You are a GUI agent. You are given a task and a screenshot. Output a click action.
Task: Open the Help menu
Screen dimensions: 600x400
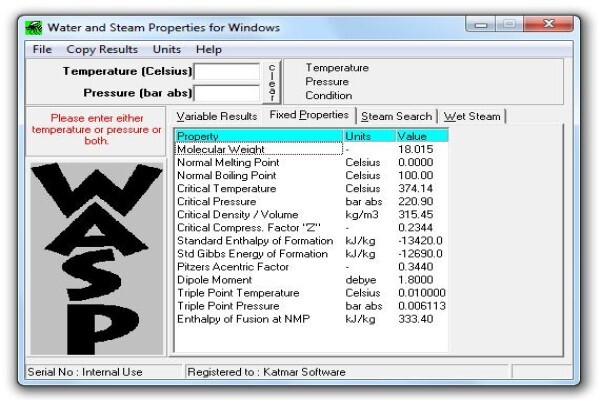pos(209,49)
